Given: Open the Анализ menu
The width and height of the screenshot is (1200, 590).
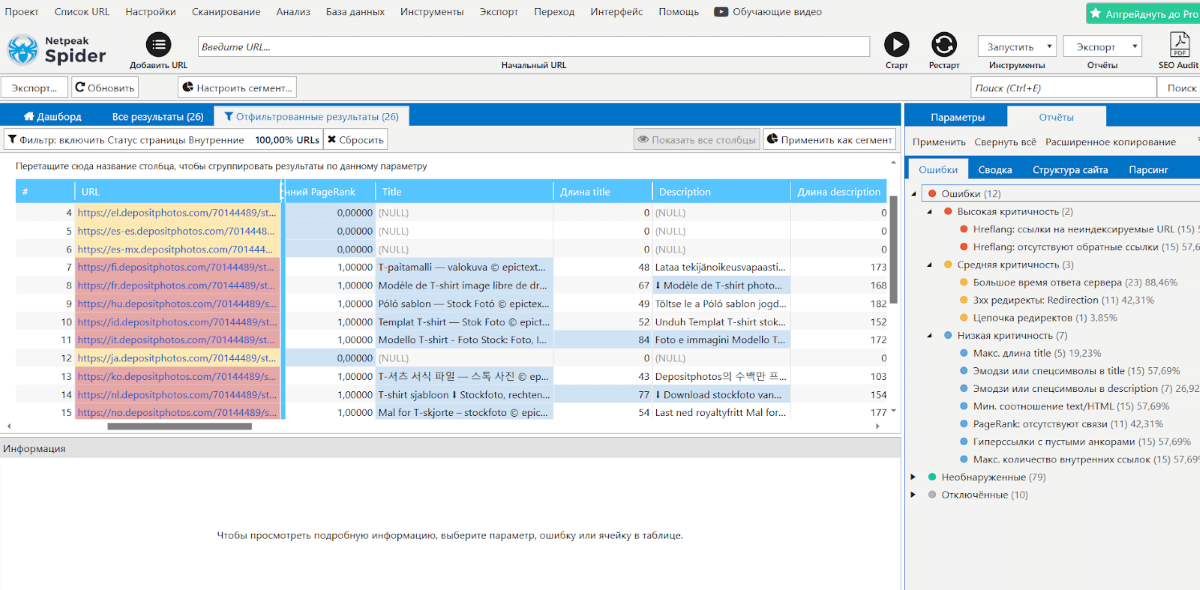Looking at the screenshot, I should click(293, 12).
